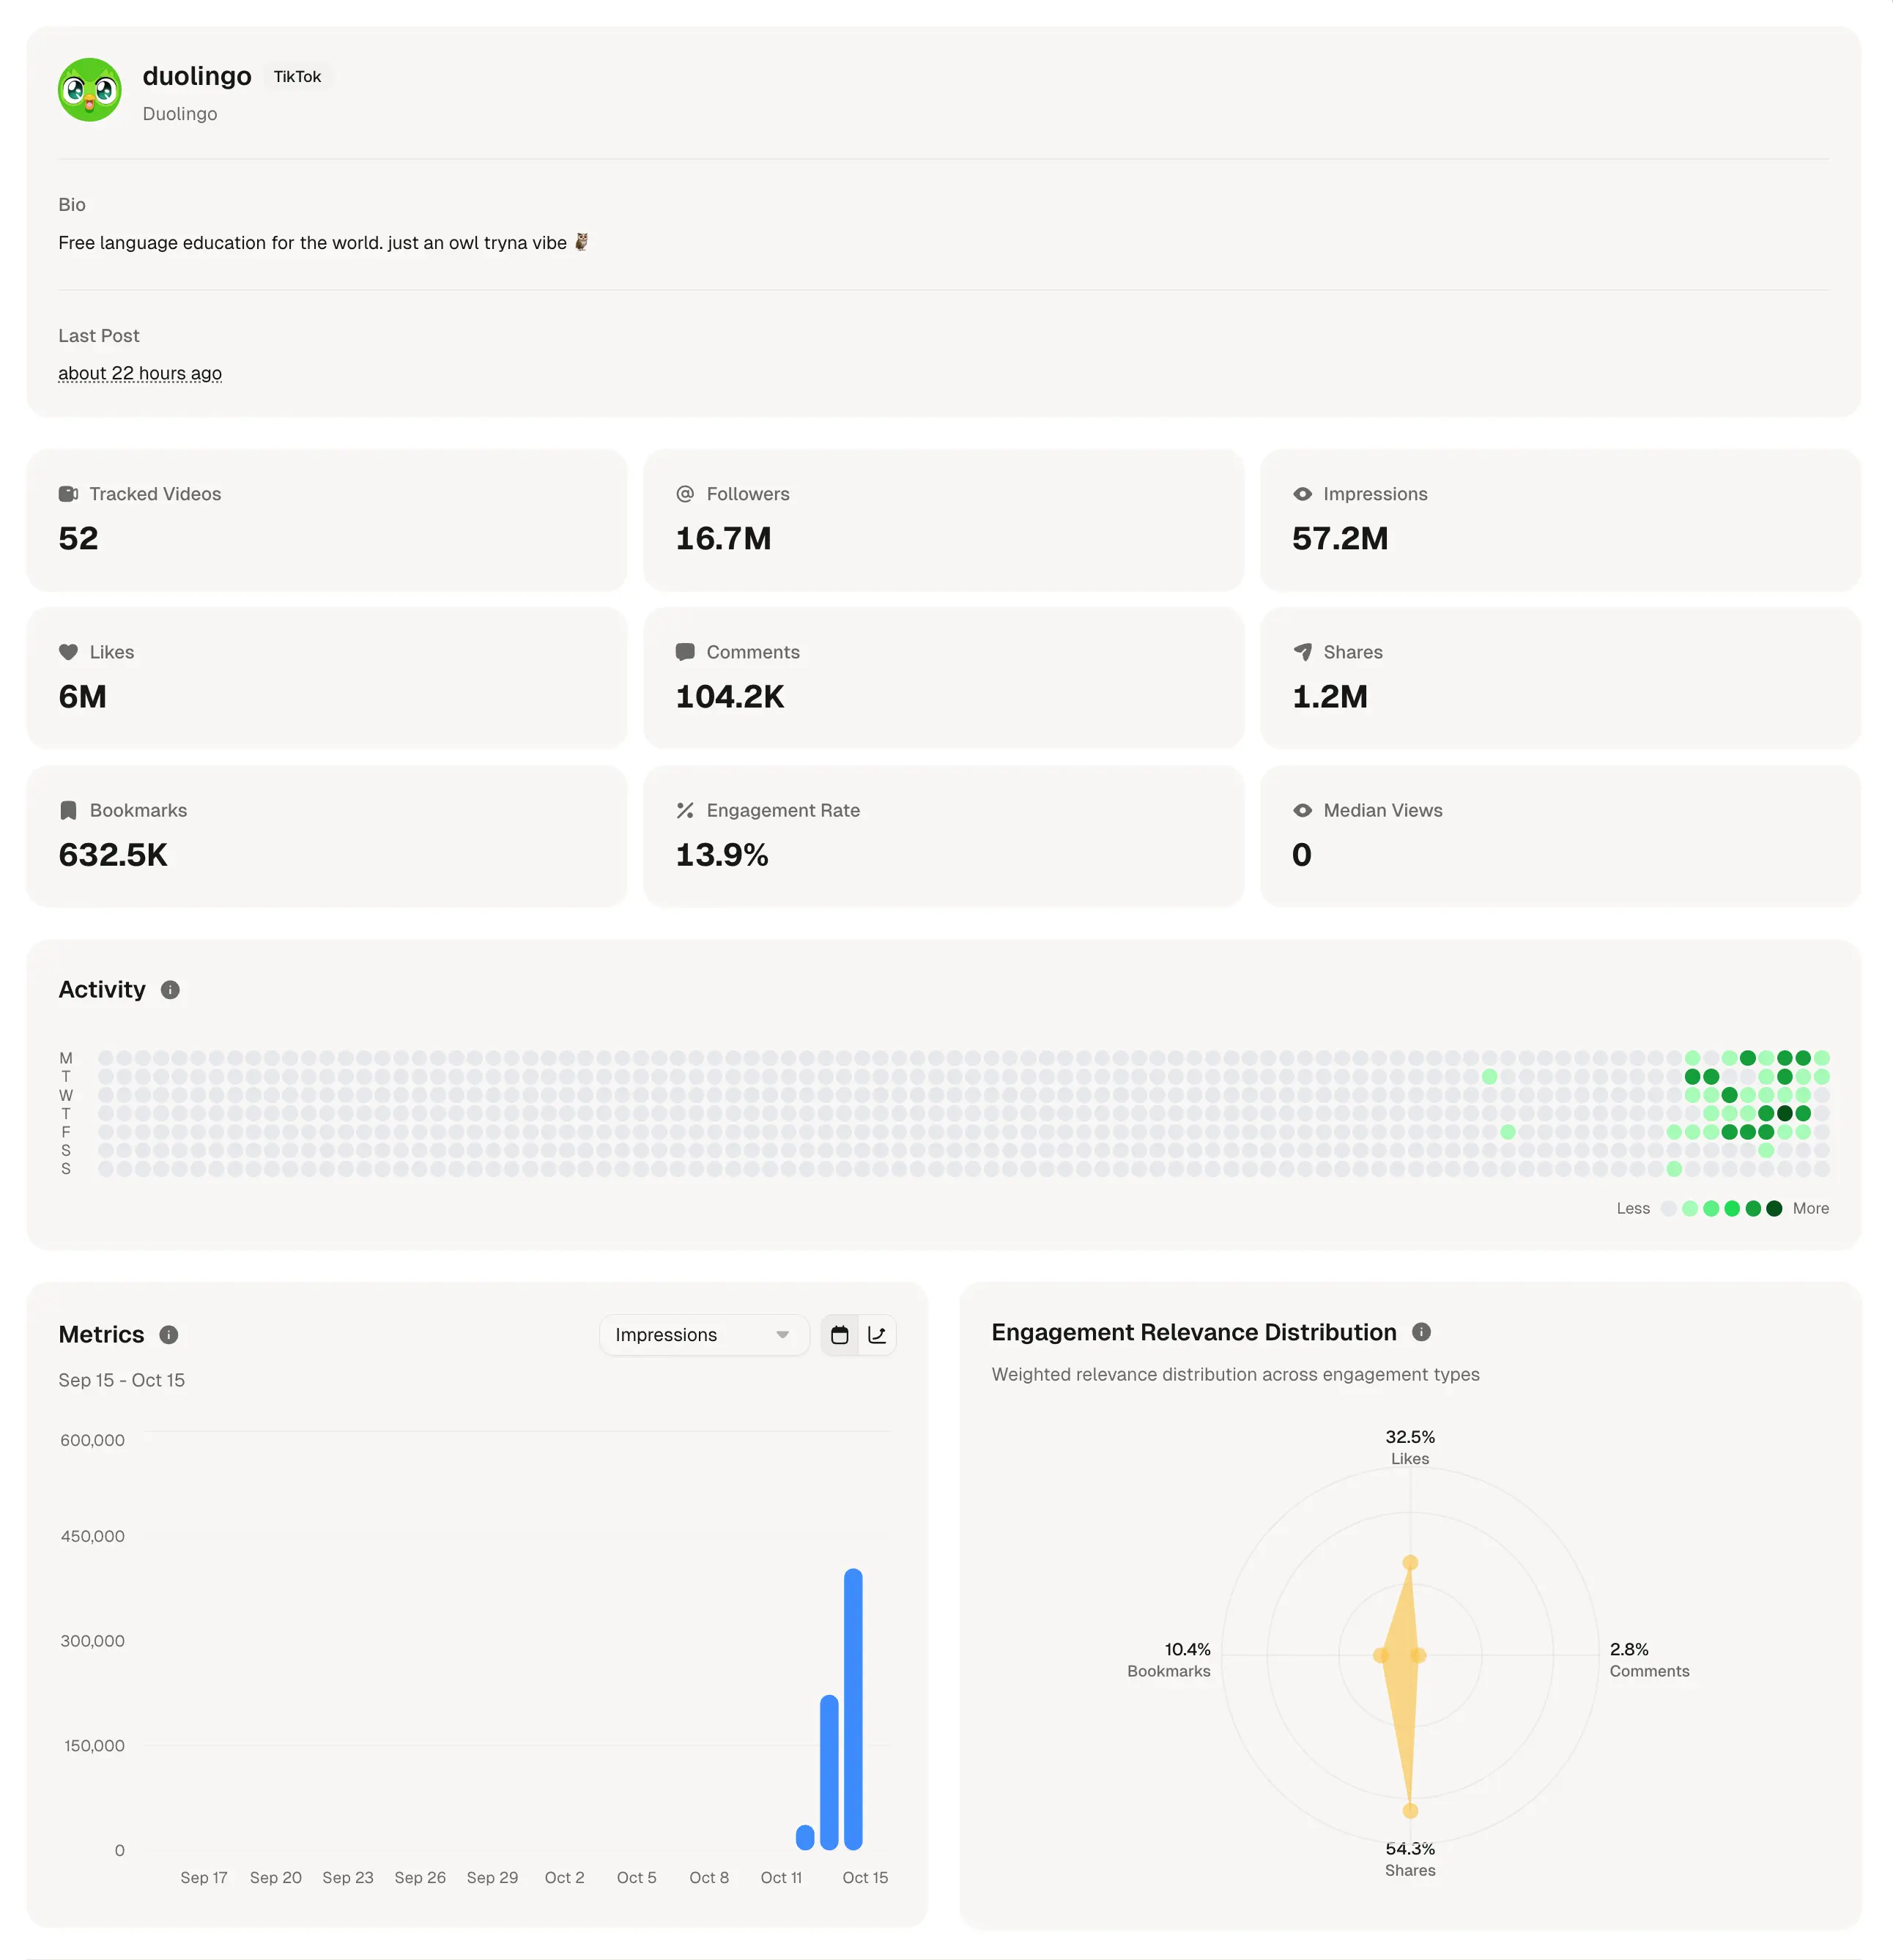Click the Tracked Videos camera icon

[x=68, y=494]
